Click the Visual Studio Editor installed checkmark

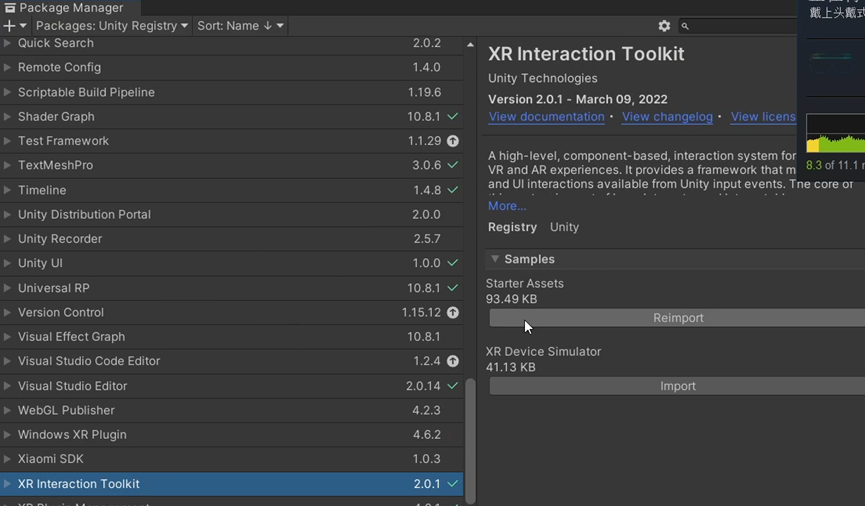click(x=452, y=386)
